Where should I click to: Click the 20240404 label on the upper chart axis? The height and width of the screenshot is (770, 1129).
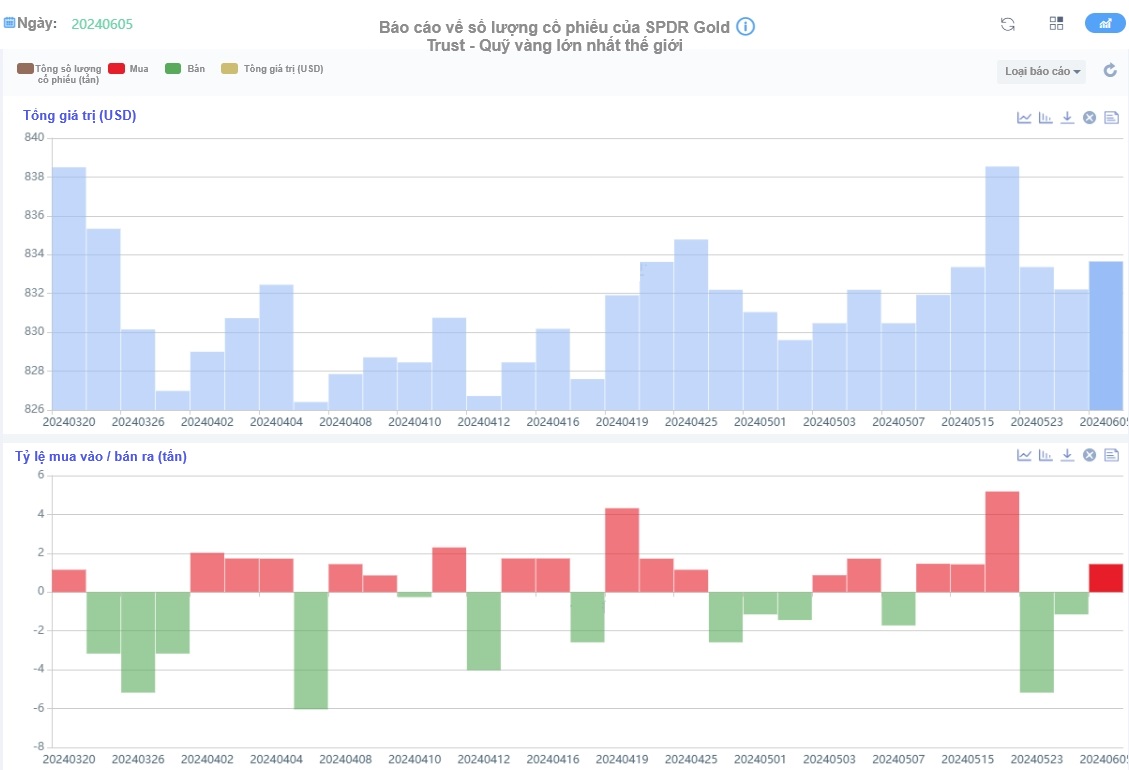(x=276, y=422)
